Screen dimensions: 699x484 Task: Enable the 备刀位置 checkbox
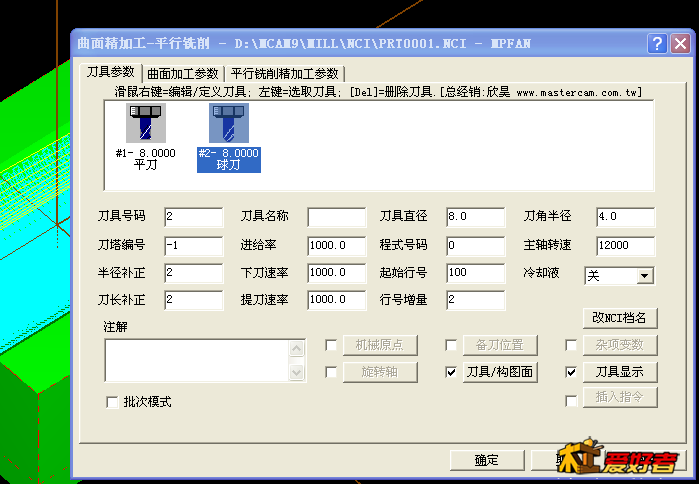tap(451, 345)
